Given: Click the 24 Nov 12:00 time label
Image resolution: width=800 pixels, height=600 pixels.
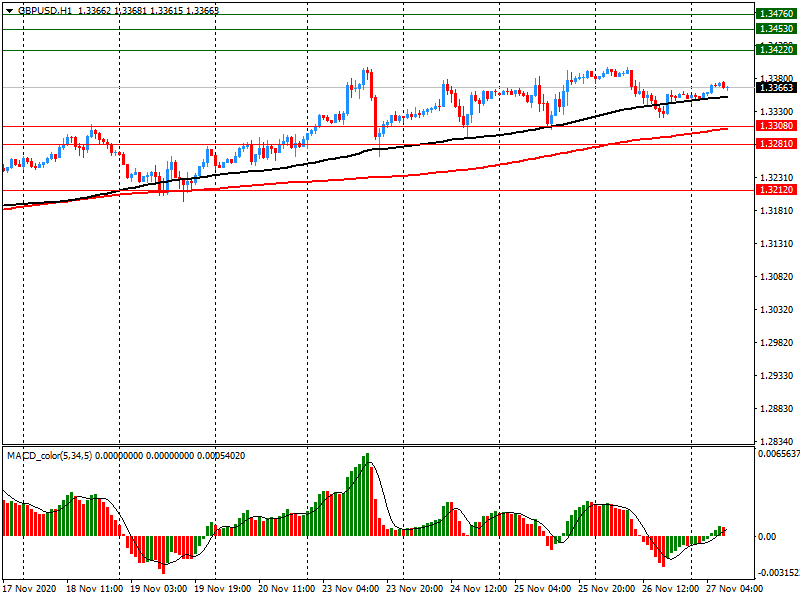Looking at the screenshot, I should pos(478,589).
